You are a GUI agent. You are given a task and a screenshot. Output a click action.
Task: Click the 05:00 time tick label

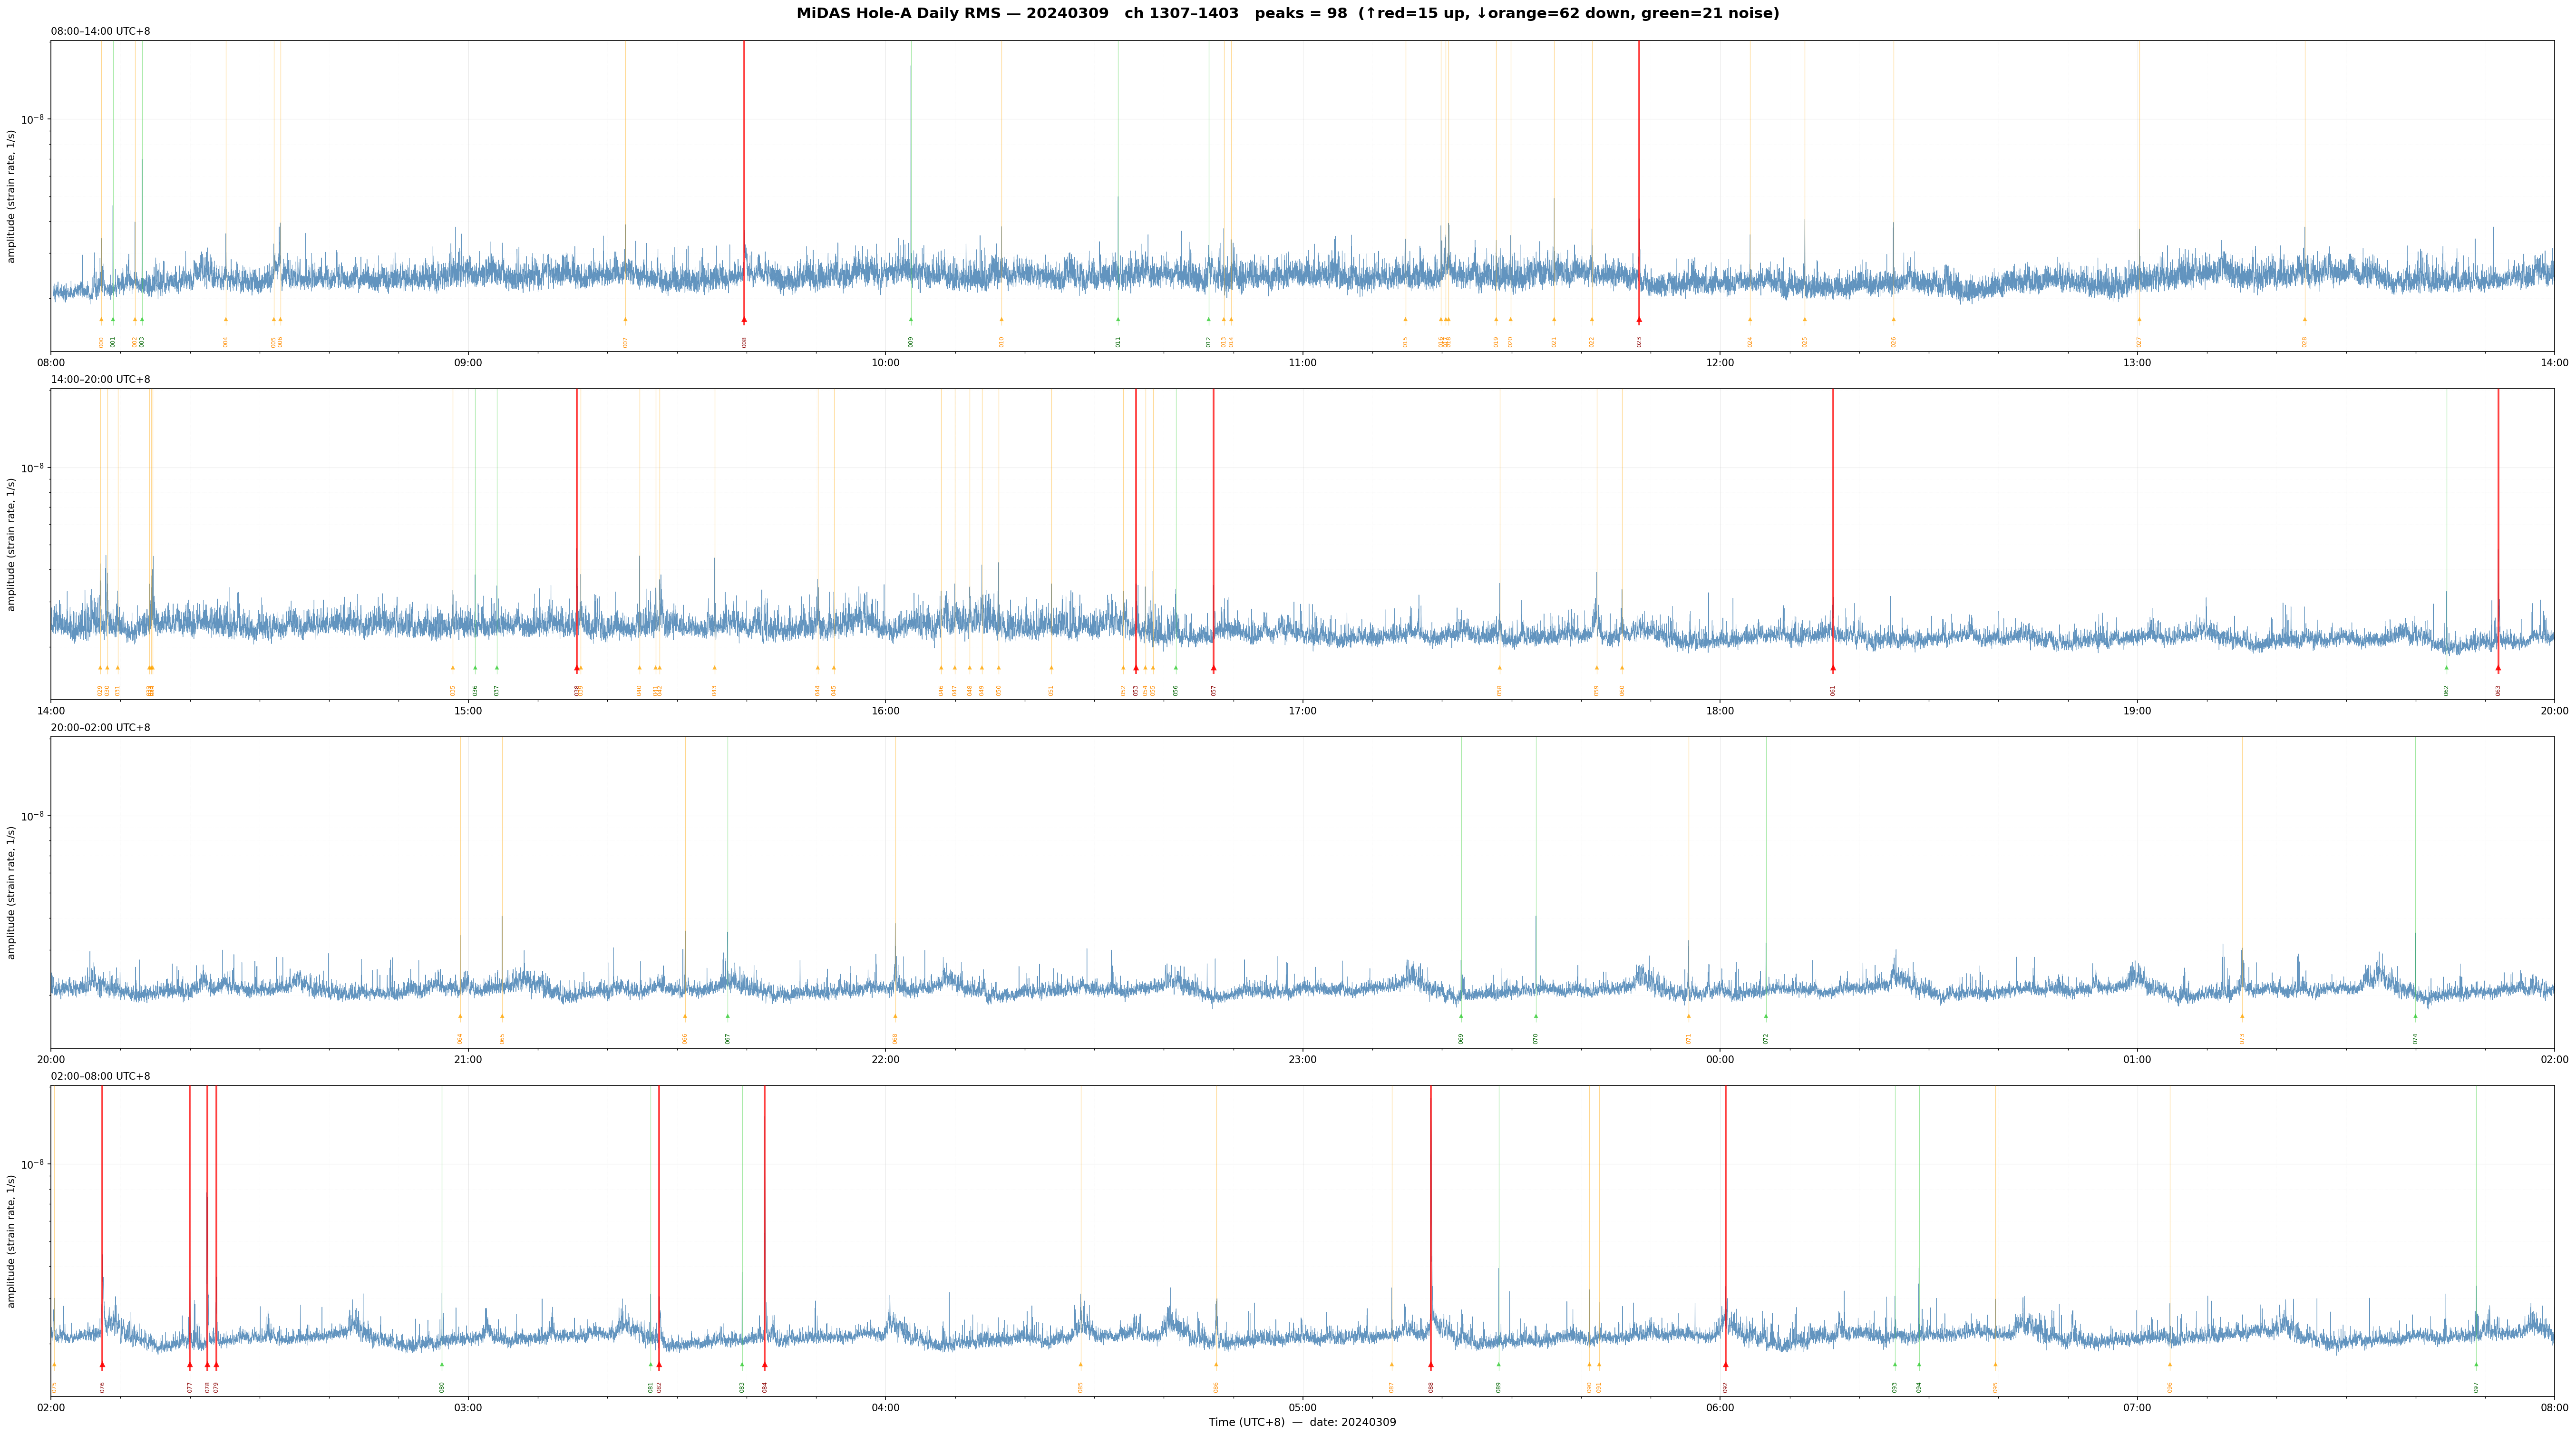[x=1302, y=1407]
